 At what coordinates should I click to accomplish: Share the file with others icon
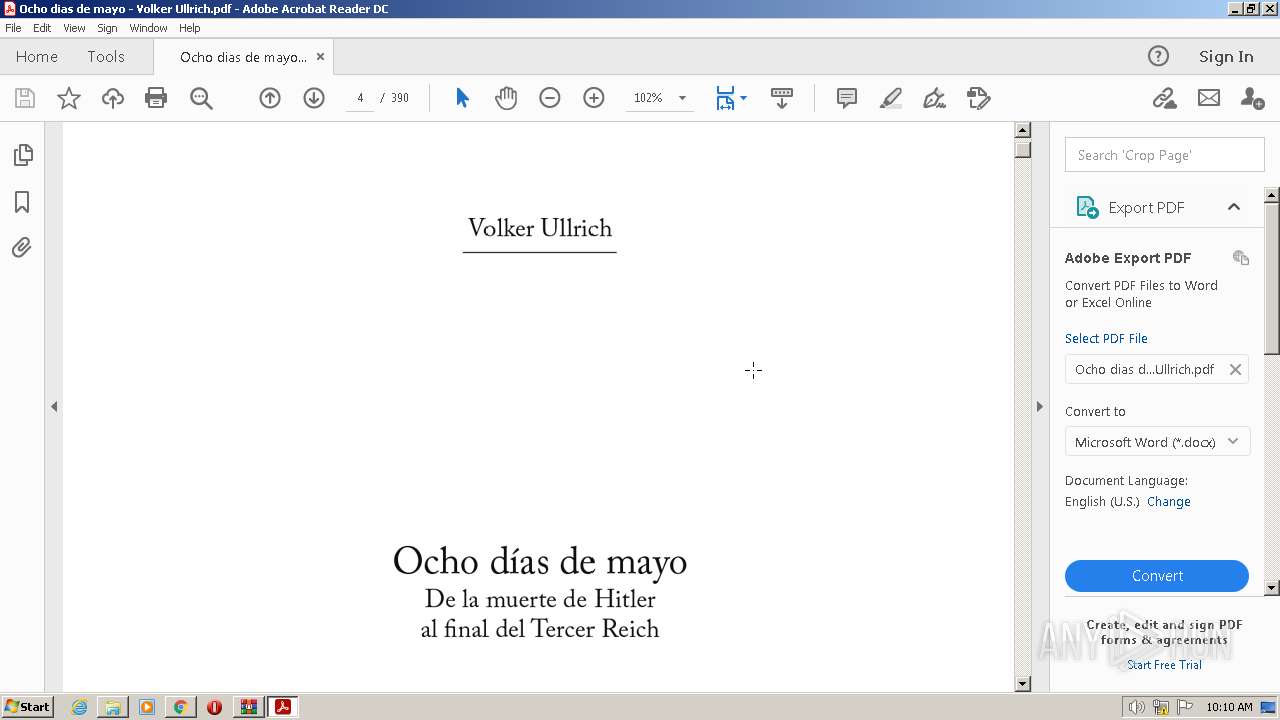click(x=1252, y=98)
